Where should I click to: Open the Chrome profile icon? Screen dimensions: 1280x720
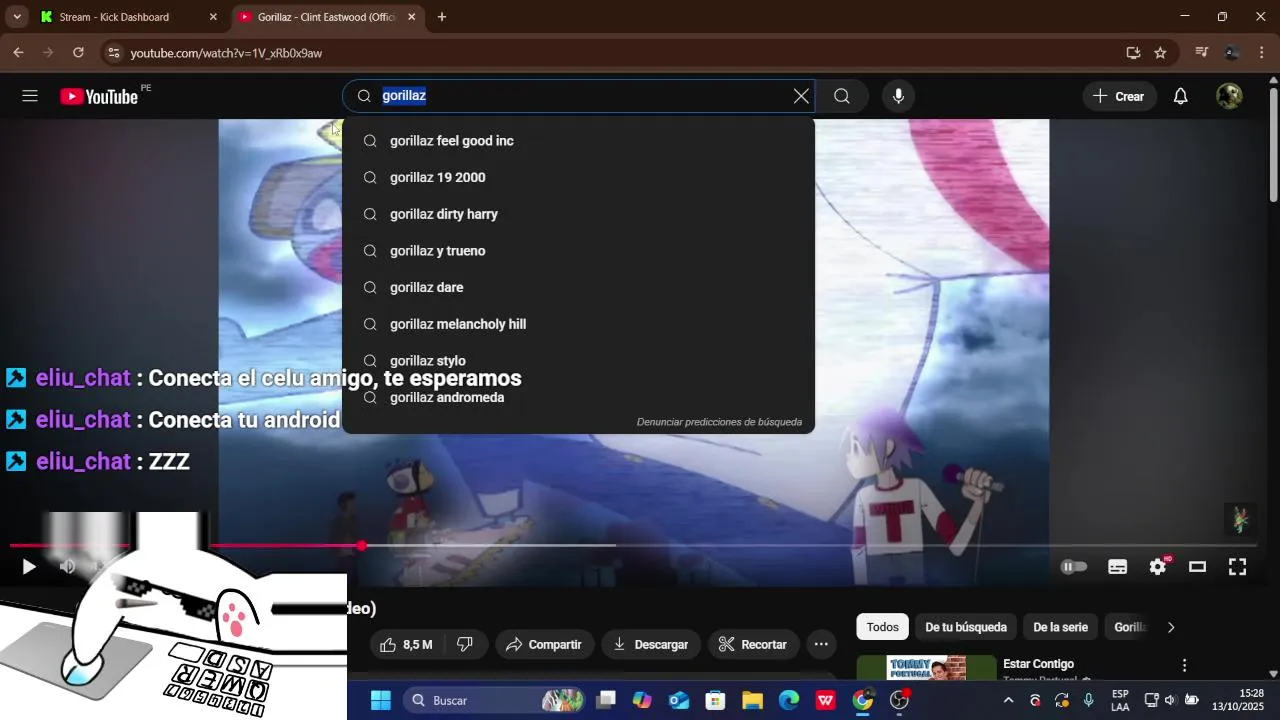pyautogui.click(x=1232, y=53)
